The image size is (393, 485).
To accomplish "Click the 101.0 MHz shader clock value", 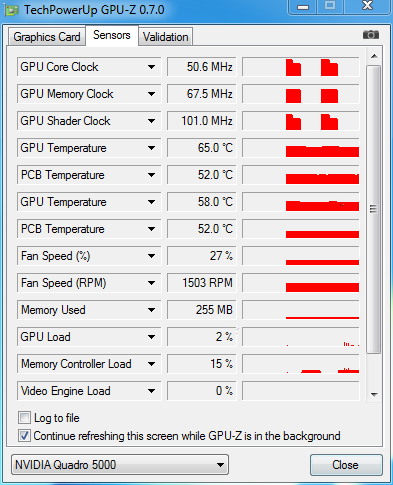I will 202,121.
